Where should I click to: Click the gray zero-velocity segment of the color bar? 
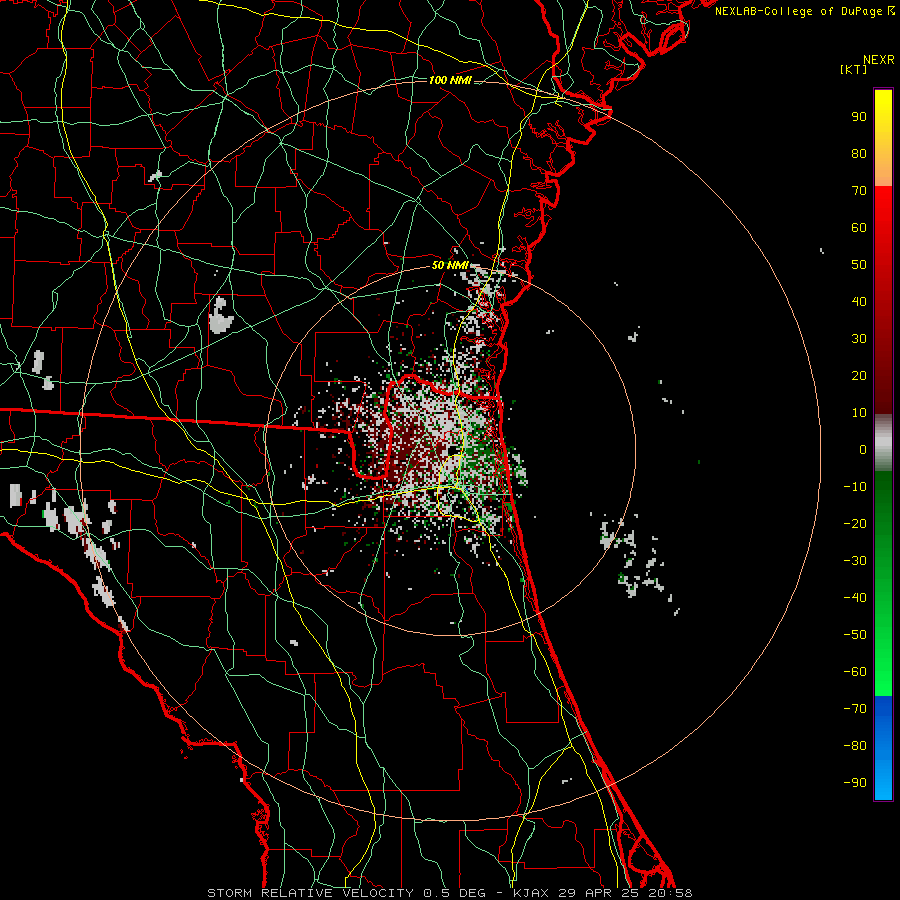(883, 443)
